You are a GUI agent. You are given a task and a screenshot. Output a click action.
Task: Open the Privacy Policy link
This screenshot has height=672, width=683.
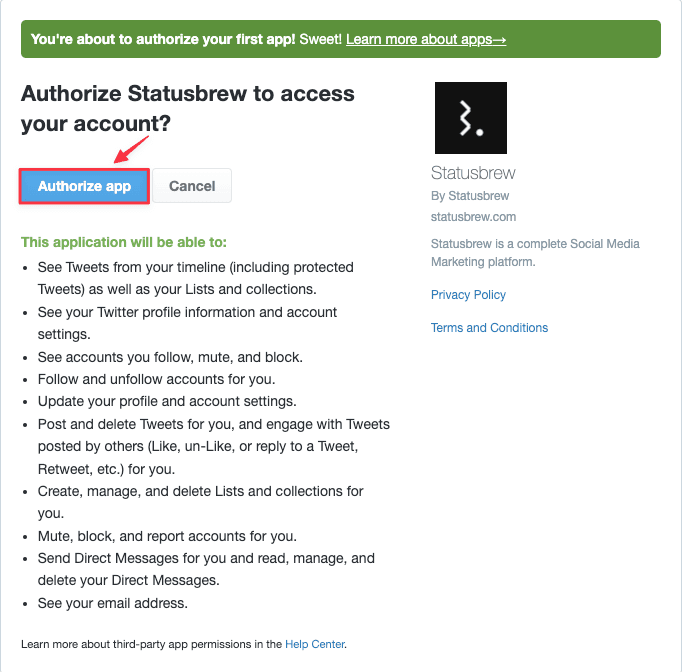(468, 295)
